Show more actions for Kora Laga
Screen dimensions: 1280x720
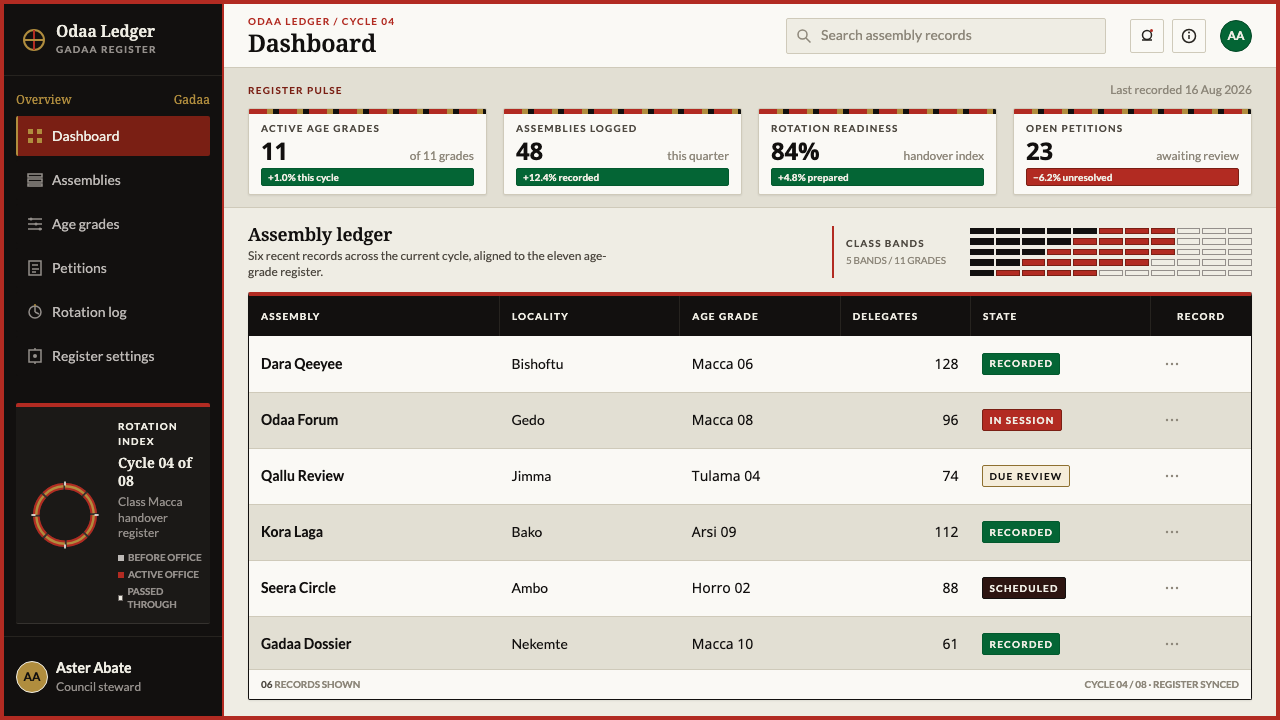[1172, 532]
